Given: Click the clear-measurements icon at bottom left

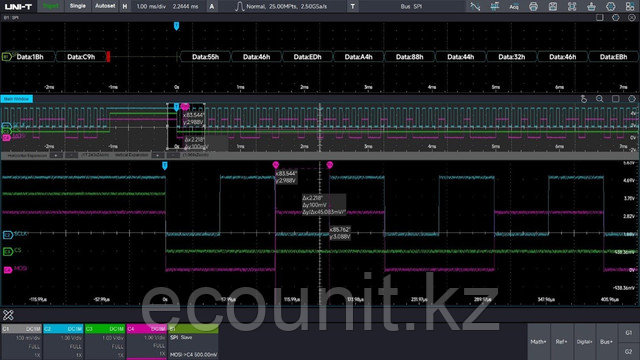Looking at the screenshot, I should (x=8, y=315).
